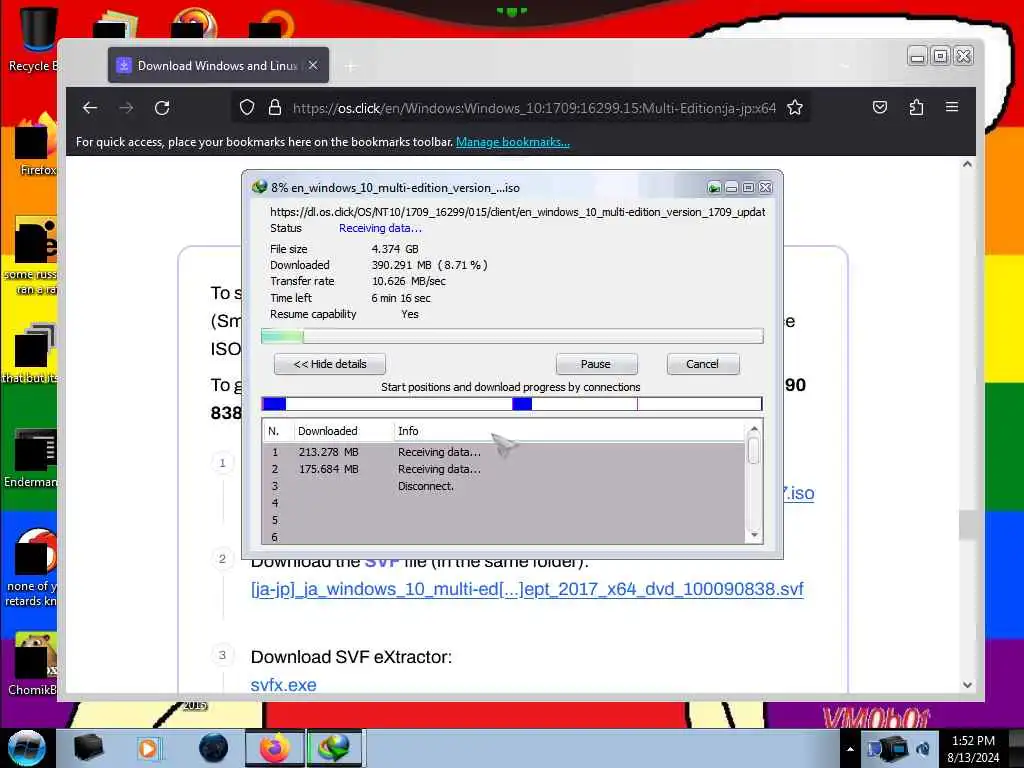Open a new Firefox tab
This screenshot has width=1024, height=768.
pos(351,66)
